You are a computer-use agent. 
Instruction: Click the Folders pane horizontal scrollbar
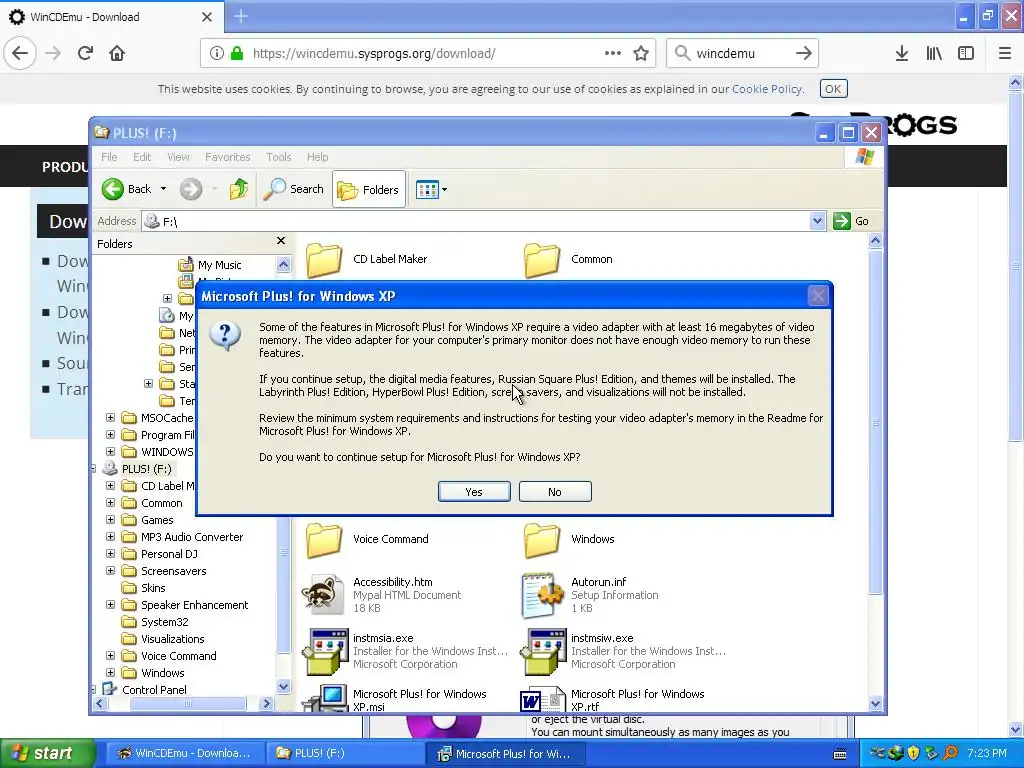click(187, 703)
